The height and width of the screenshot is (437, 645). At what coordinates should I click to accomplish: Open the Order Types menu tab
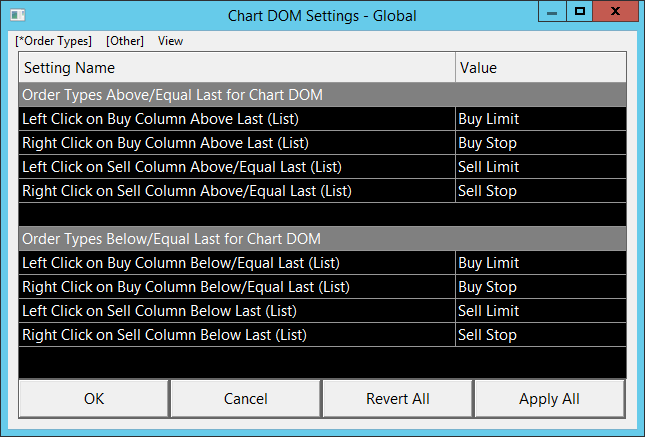coord(54,41)
